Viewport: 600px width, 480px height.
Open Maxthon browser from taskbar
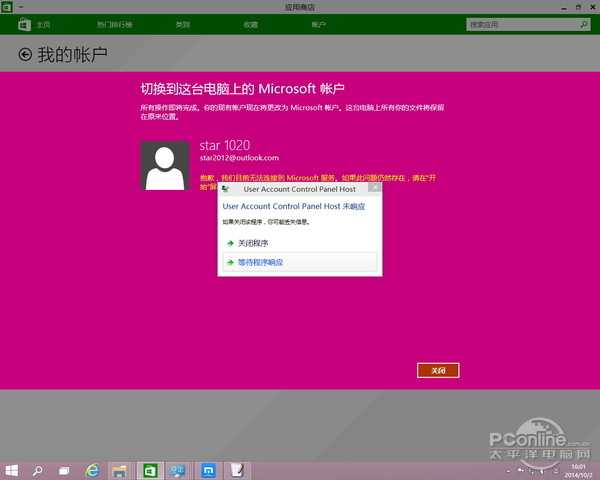point(208,470)
